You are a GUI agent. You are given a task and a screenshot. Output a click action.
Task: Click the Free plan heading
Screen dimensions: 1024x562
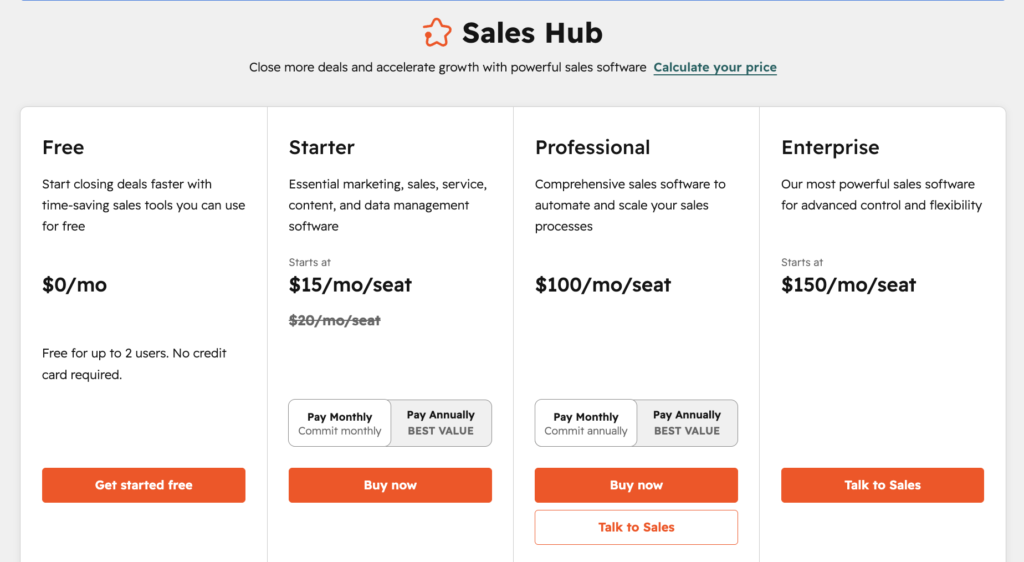pyautogui.click(x=63, y=148)
